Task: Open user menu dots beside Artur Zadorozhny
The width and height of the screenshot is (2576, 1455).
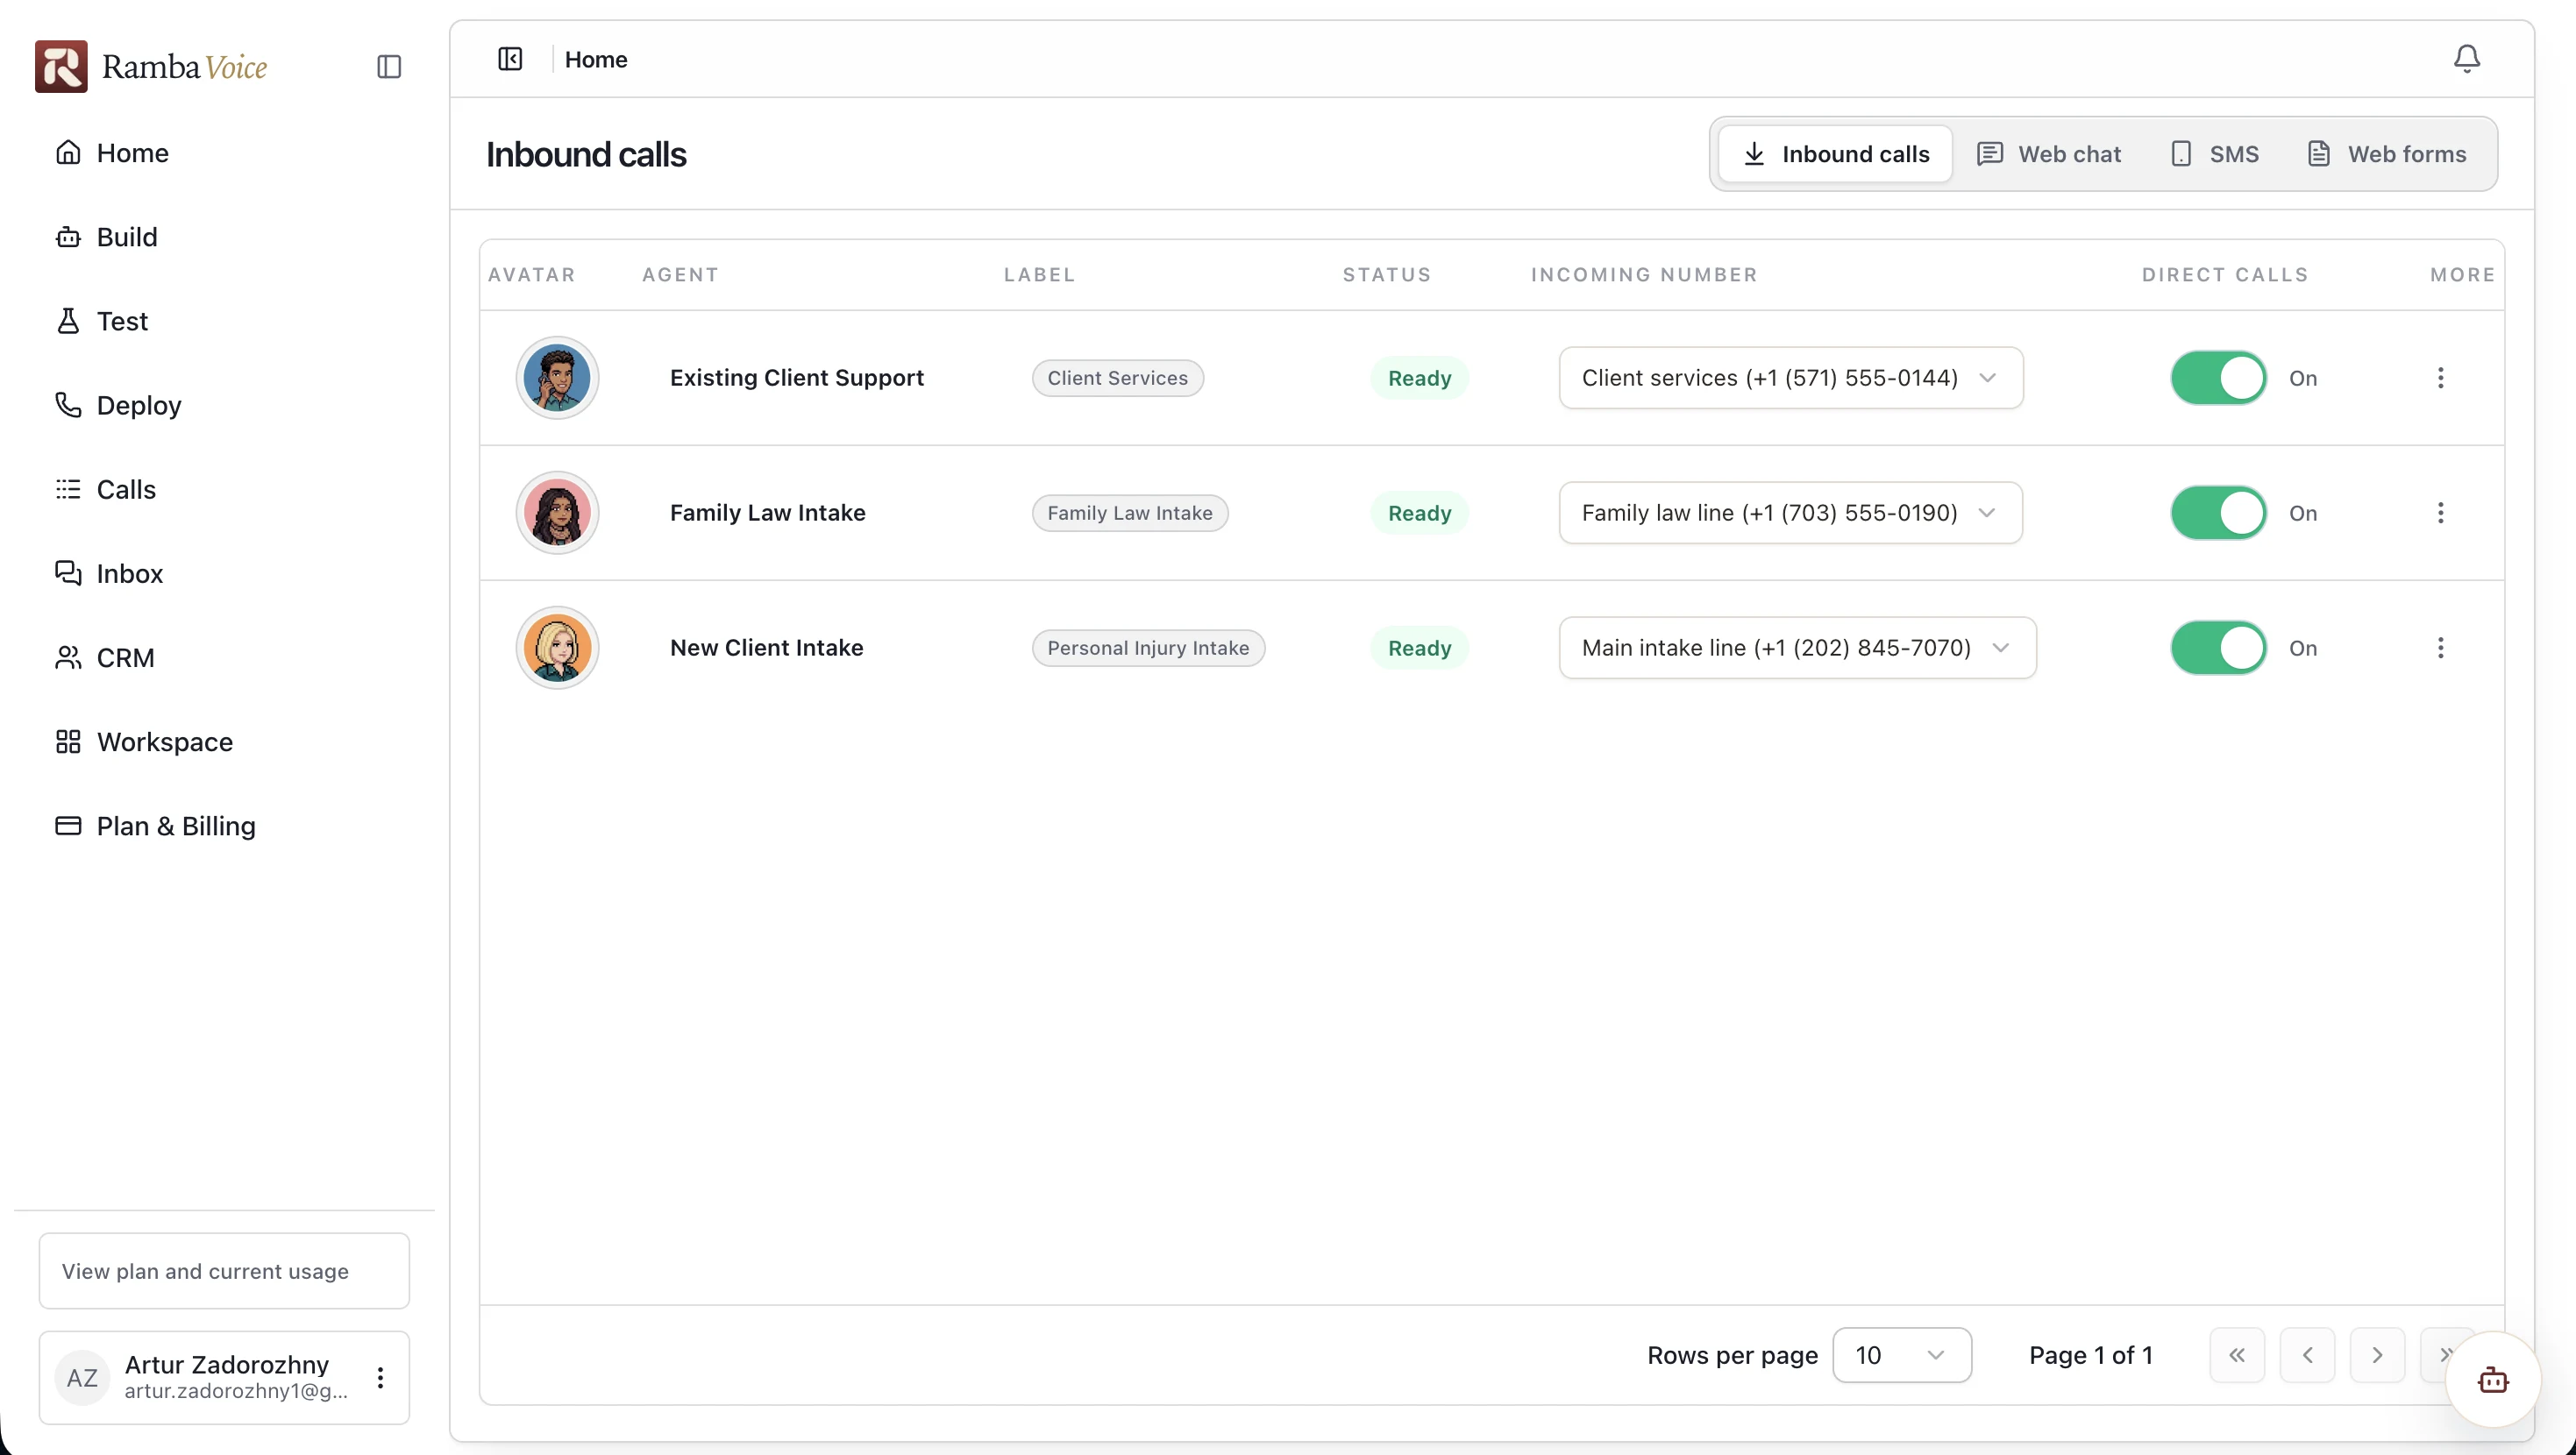Action: 380,1378
